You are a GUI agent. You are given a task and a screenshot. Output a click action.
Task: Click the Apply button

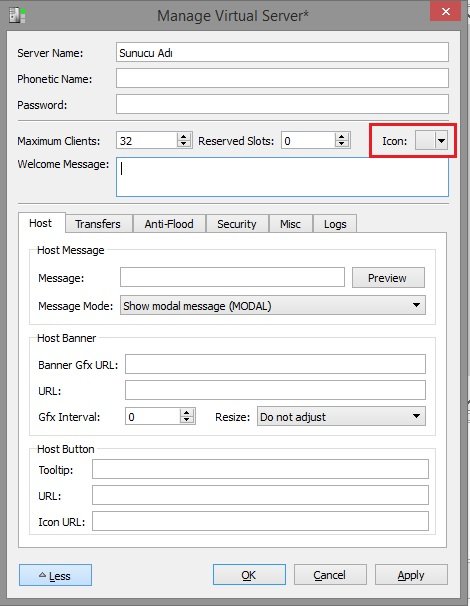411,575
